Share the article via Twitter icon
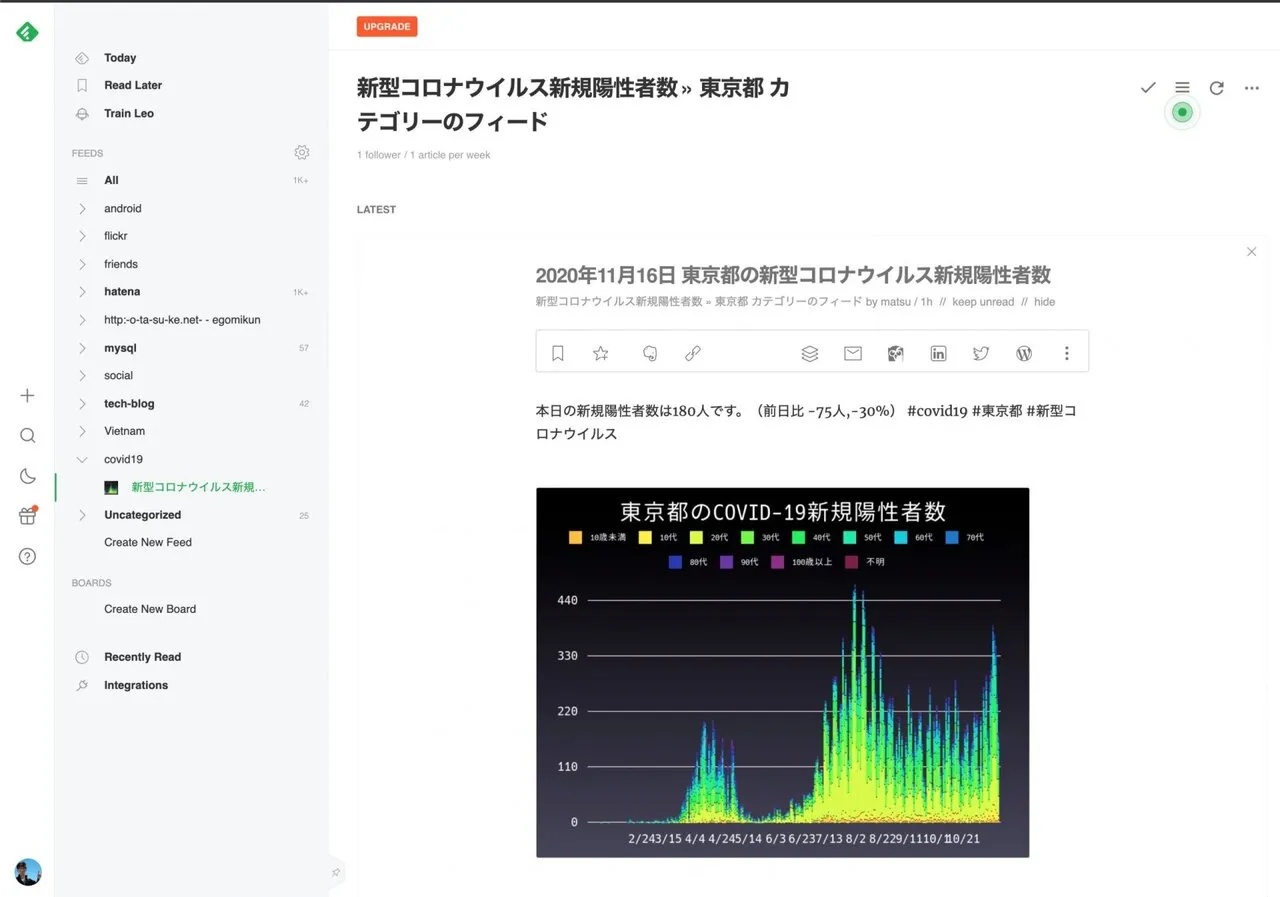 pos(980,353)
